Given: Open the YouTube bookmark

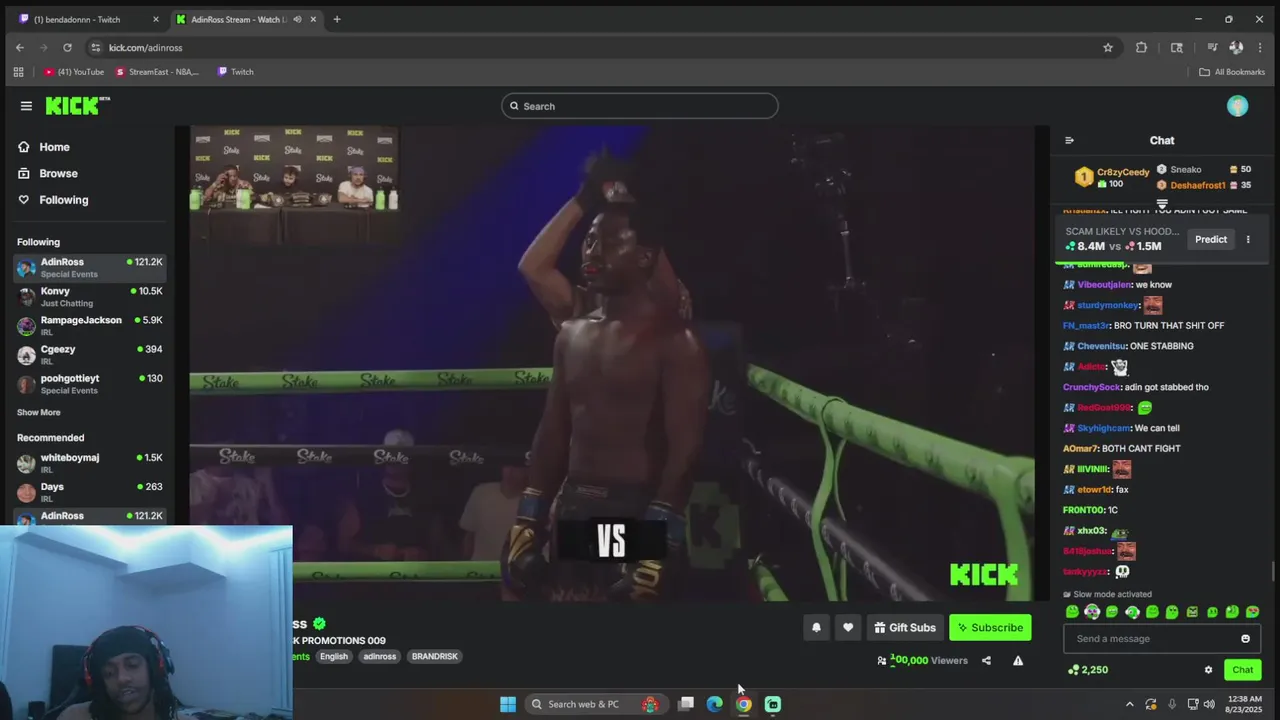Looking at the screenshot, I should (x=74, y=72).
